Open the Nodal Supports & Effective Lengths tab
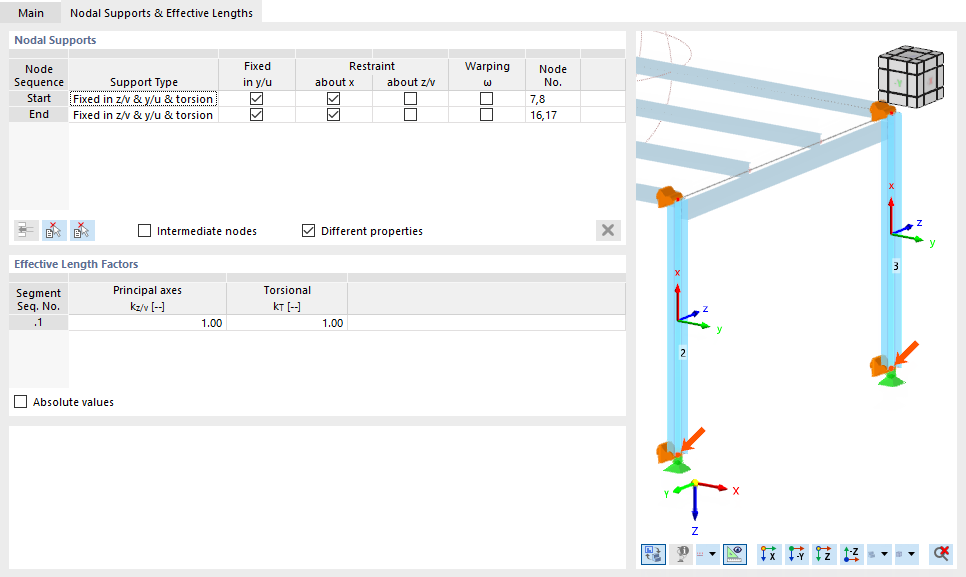Viewport: 966px width, 577px height. [x=160, y=14]
